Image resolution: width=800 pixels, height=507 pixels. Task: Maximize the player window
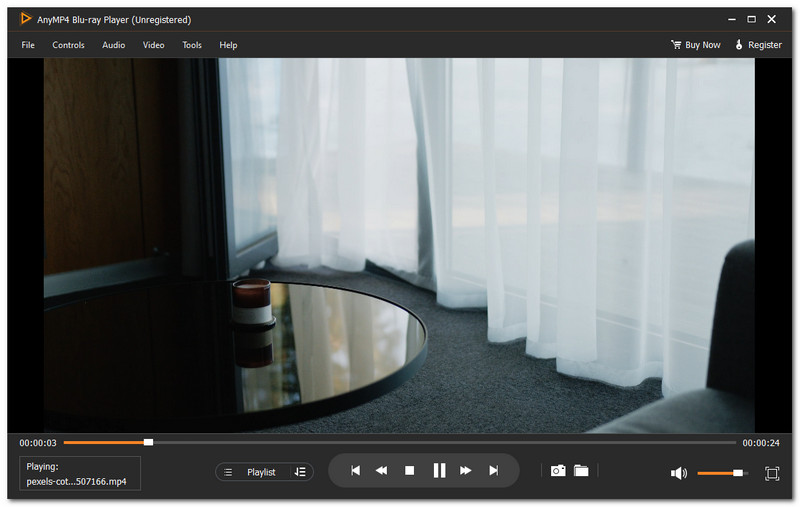tap(752, 19)
